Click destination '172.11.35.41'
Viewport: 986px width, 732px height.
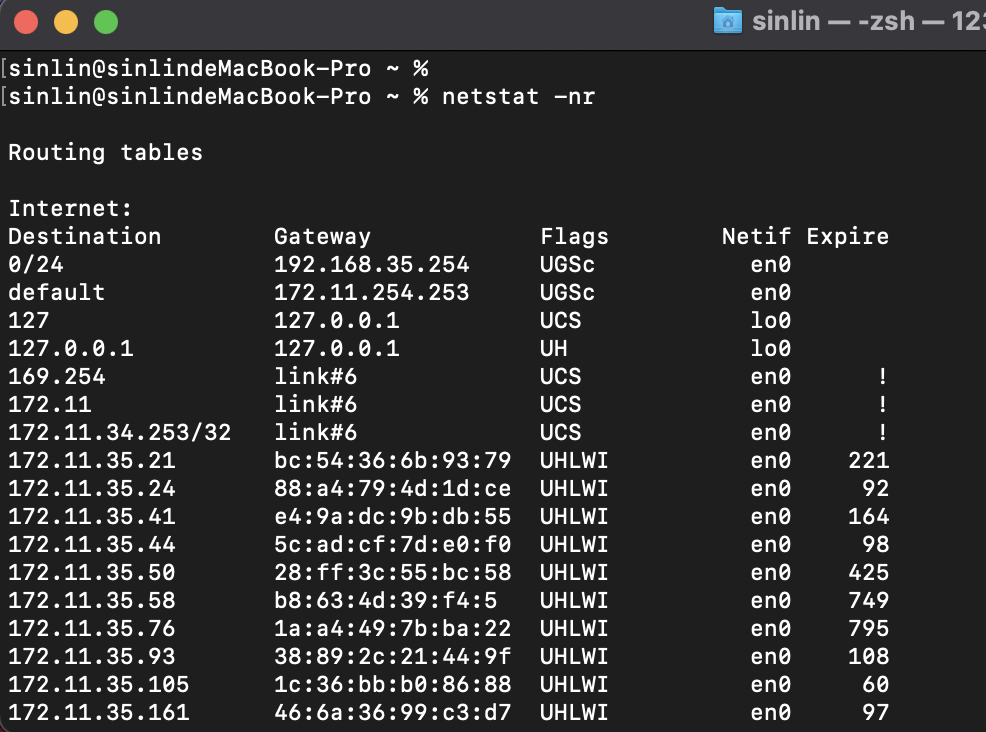click(92, 516)
